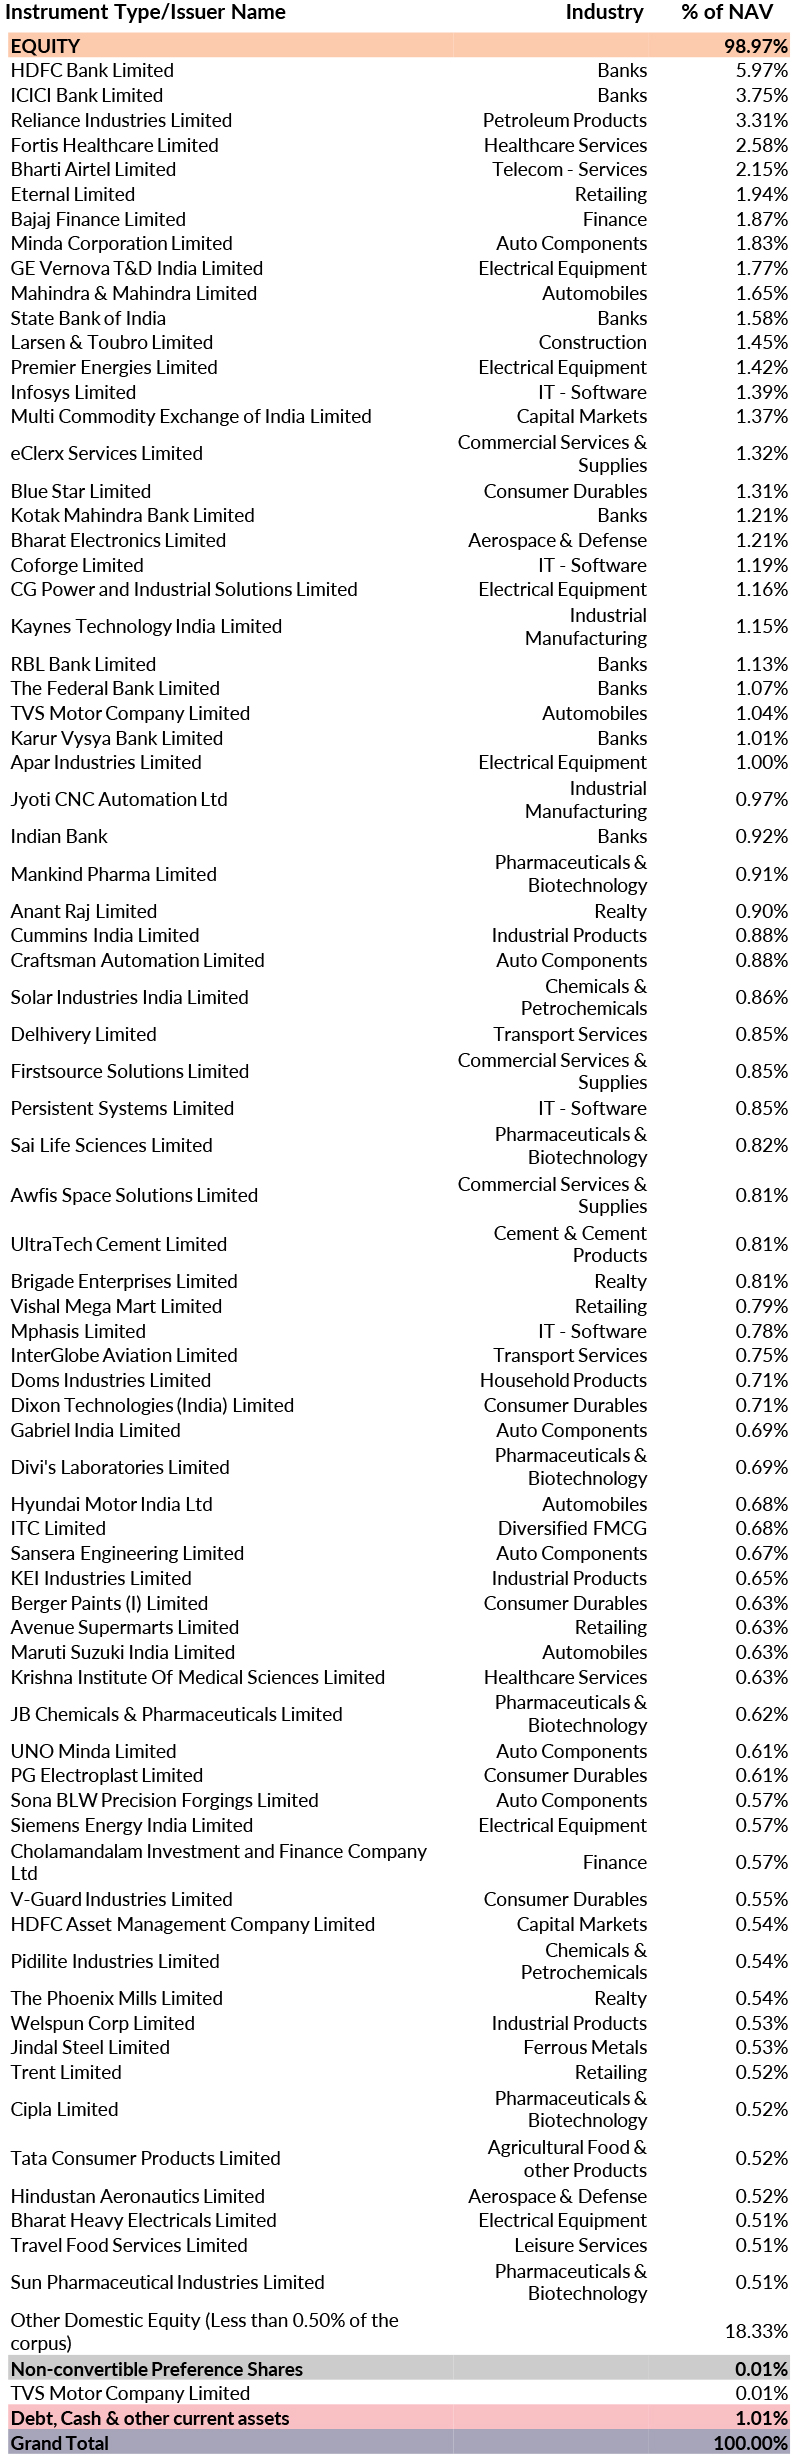
Task: Click the Non-convertible Preference Shares header
Action: (x=156, y=2369)
